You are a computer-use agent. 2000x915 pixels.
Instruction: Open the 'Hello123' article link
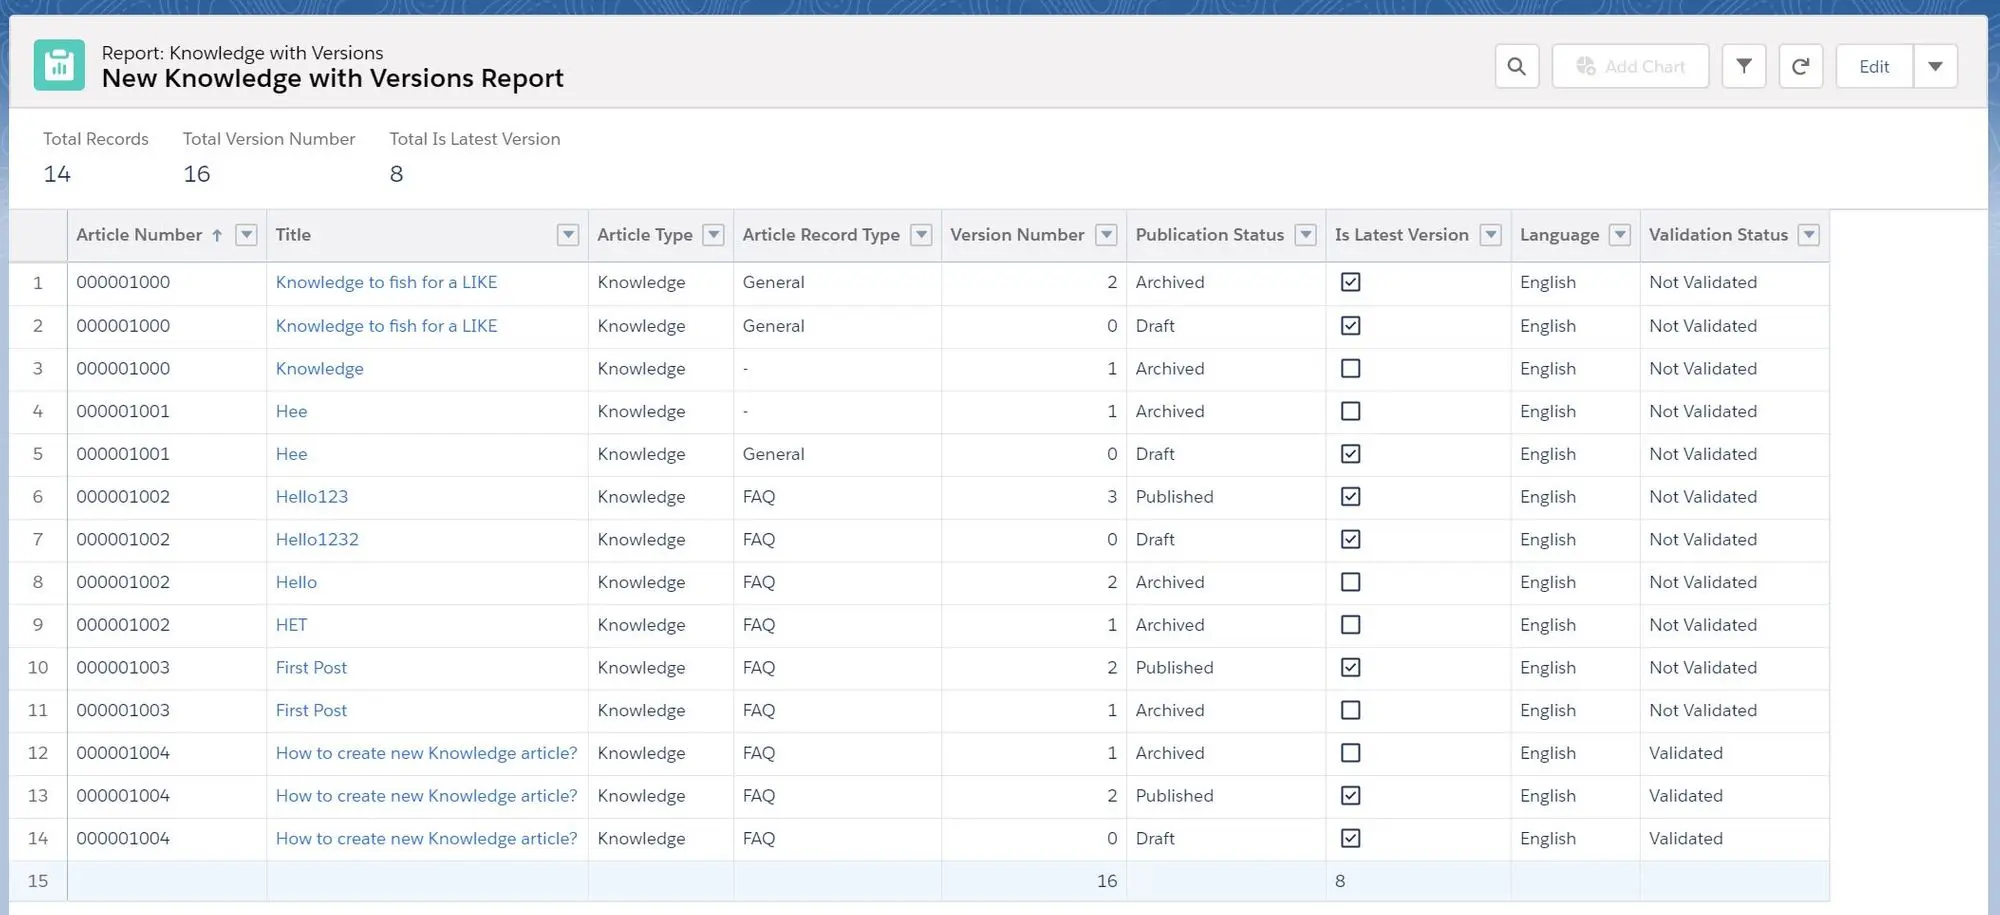point(312,497)
